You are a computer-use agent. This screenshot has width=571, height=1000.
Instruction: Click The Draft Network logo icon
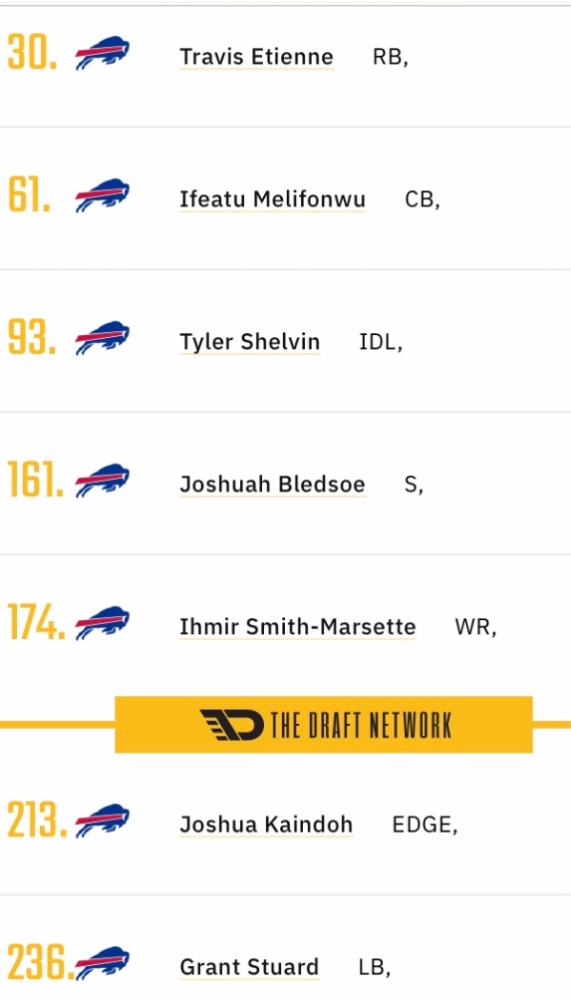pos(232,725)
